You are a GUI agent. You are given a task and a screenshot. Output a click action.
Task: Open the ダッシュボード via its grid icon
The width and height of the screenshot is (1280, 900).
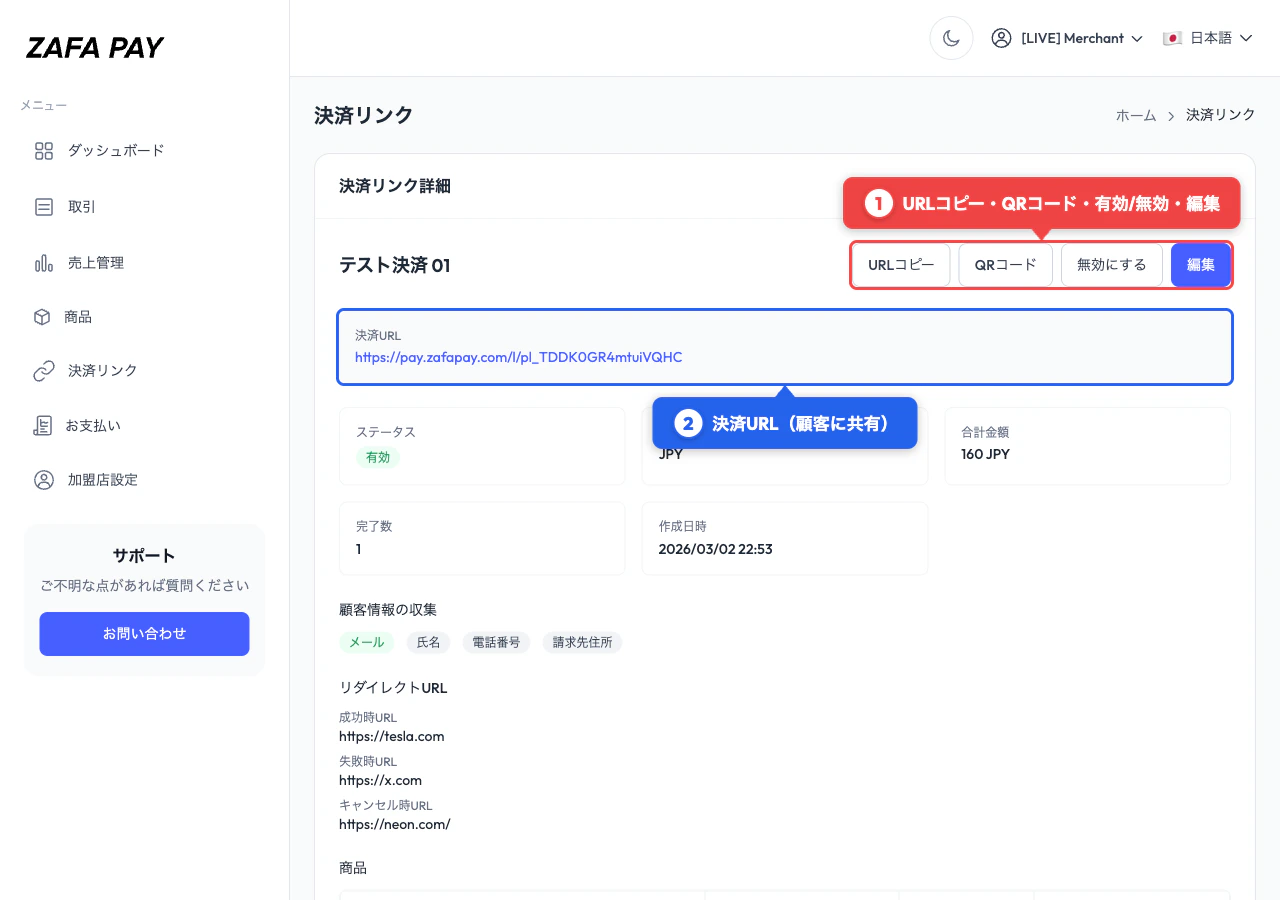(x=44, y=151)
